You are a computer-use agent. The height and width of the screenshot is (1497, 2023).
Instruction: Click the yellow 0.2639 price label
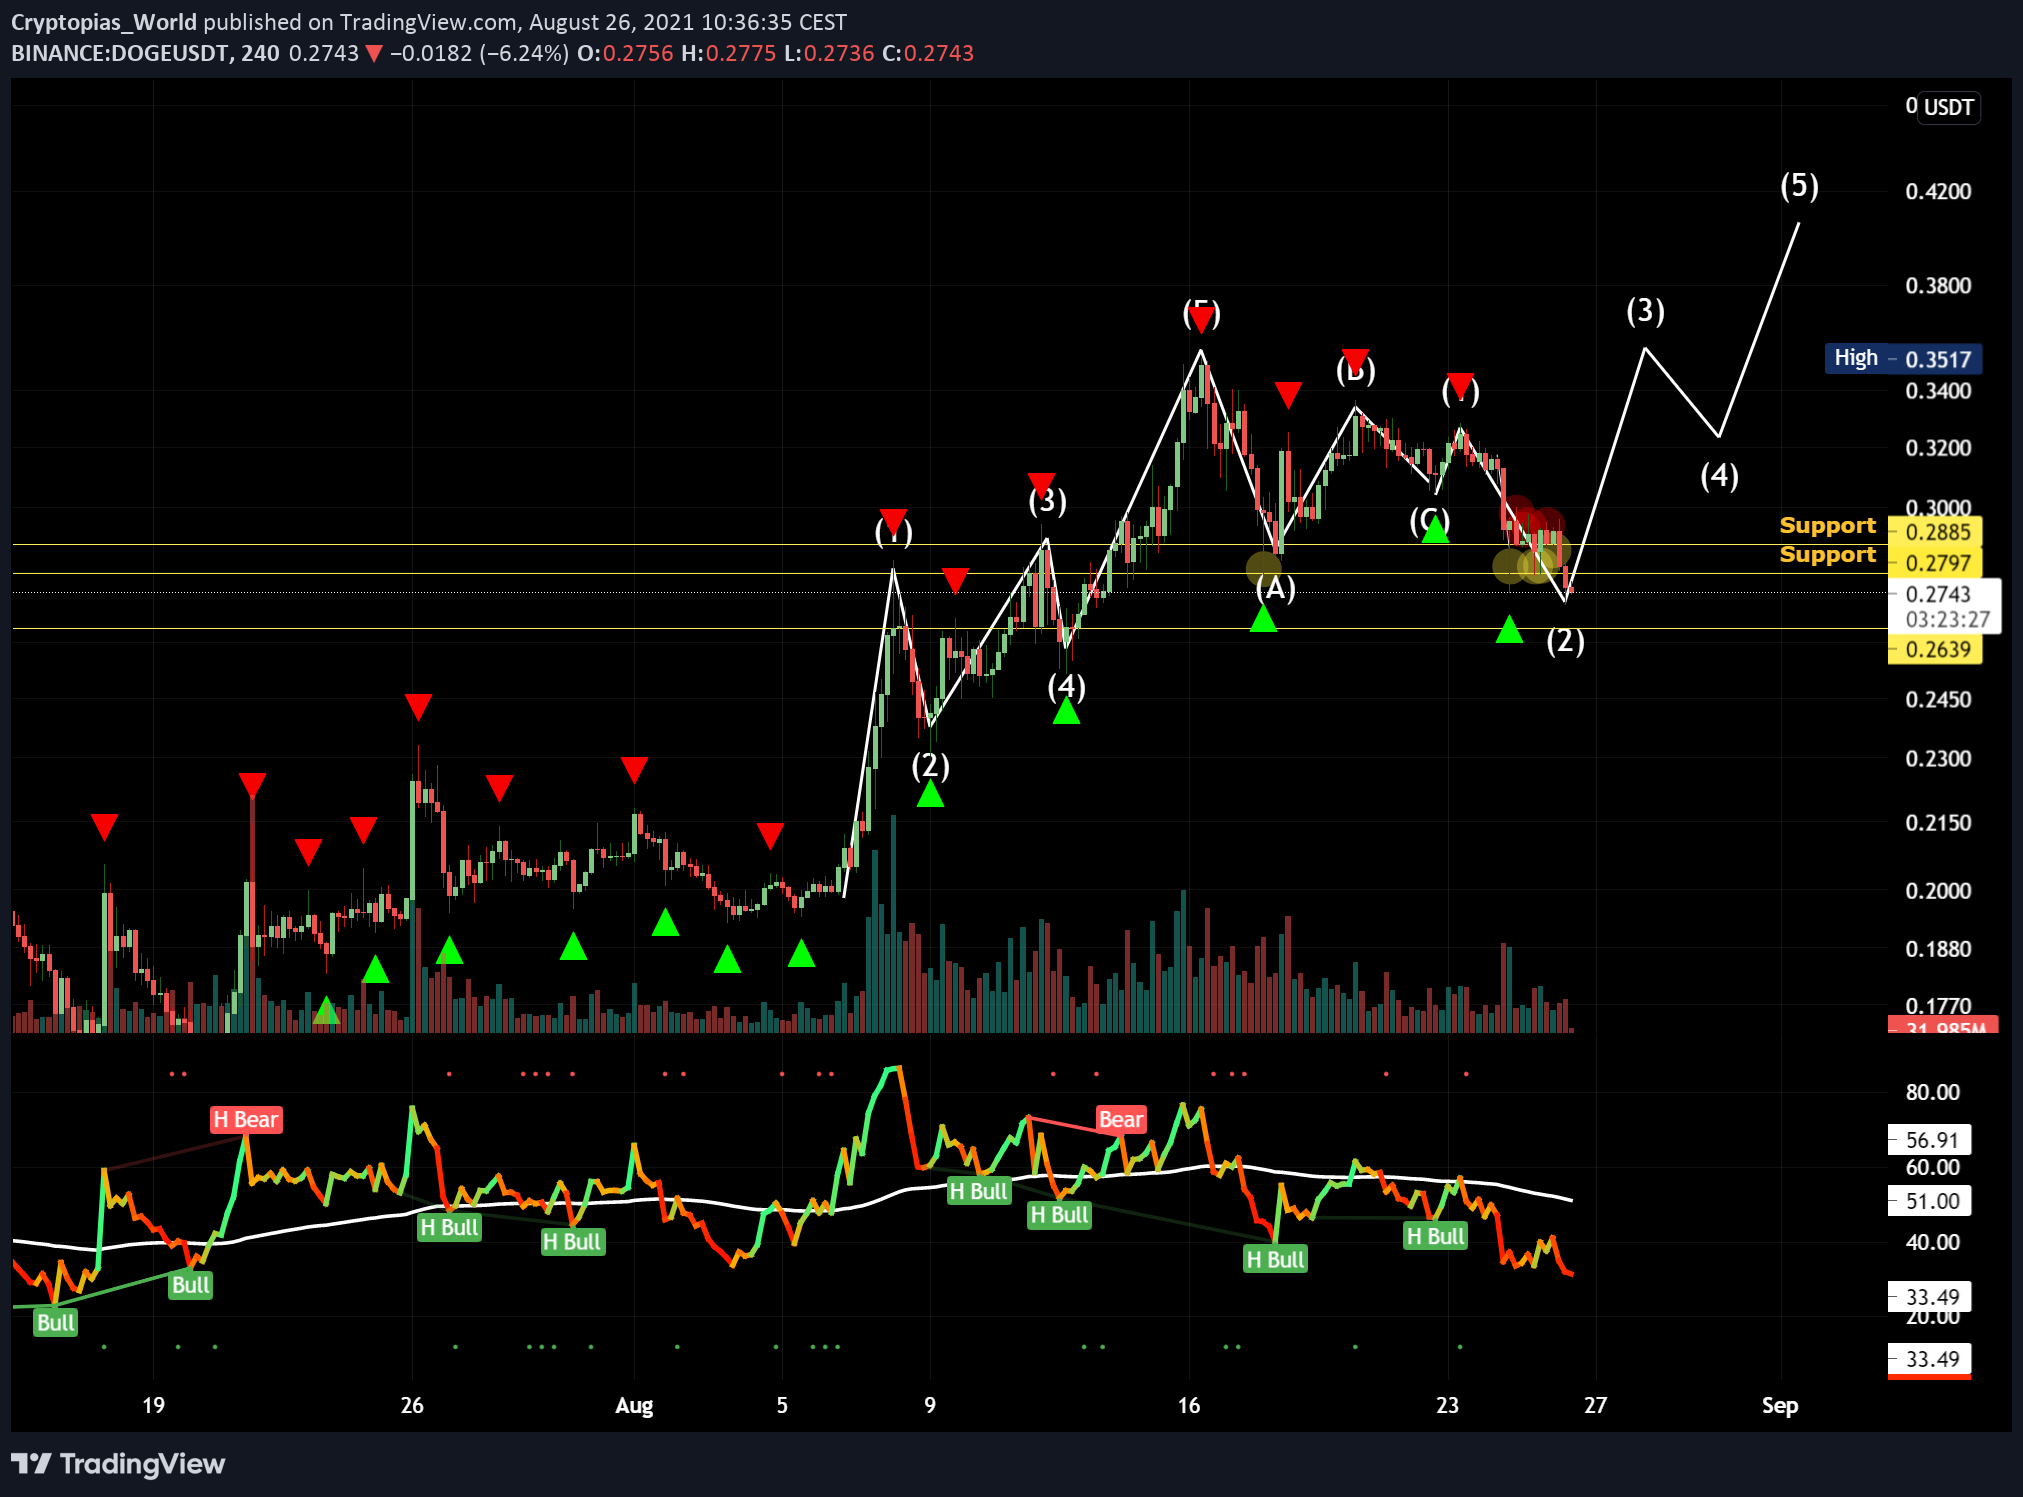click(1935, 649)
